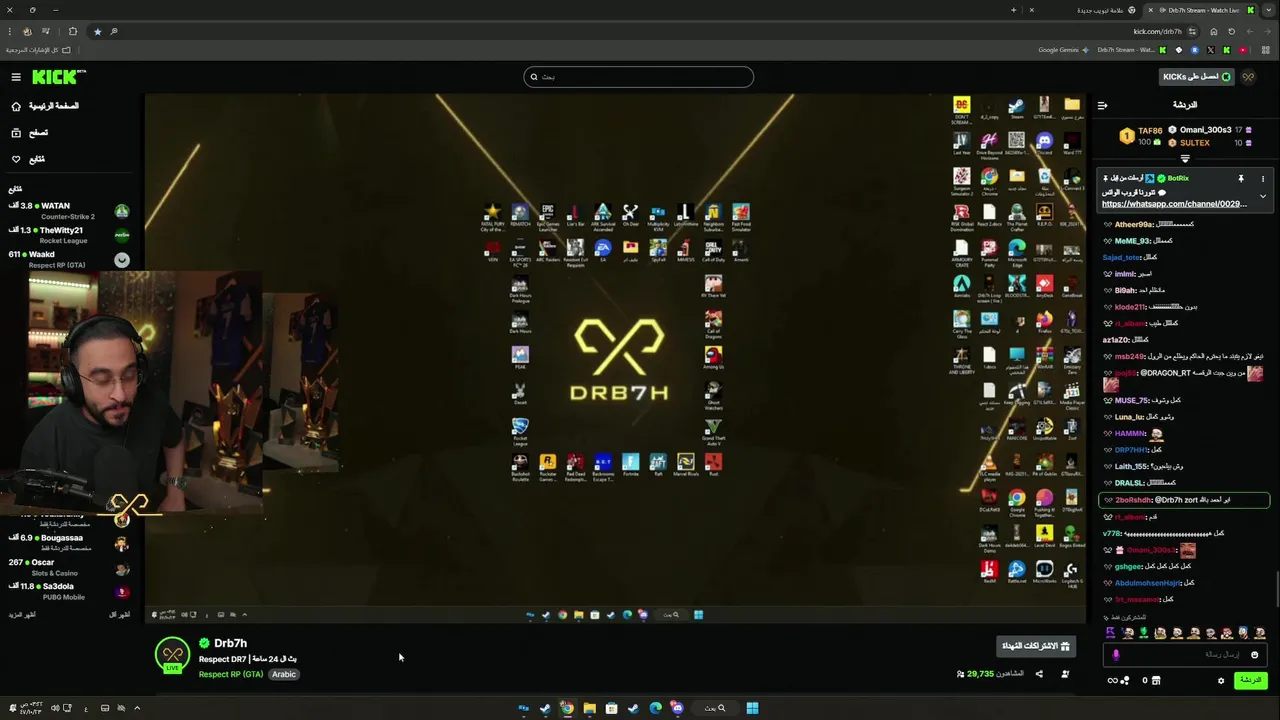Open chat settings gear icon
Image resolution: width=1280 pixels, height=720 pixels.
(x=1221, y=681)
